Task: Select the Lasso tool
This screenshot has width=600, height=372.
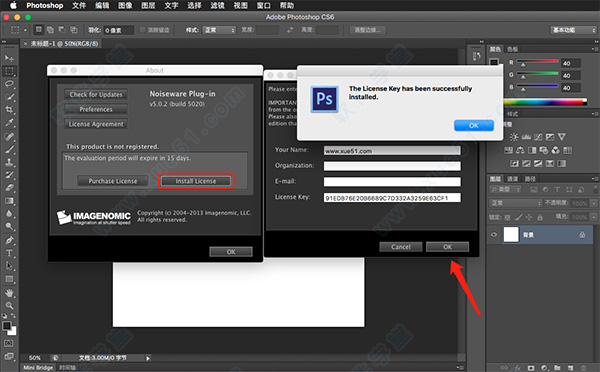Action: click(x=9, y=84)
